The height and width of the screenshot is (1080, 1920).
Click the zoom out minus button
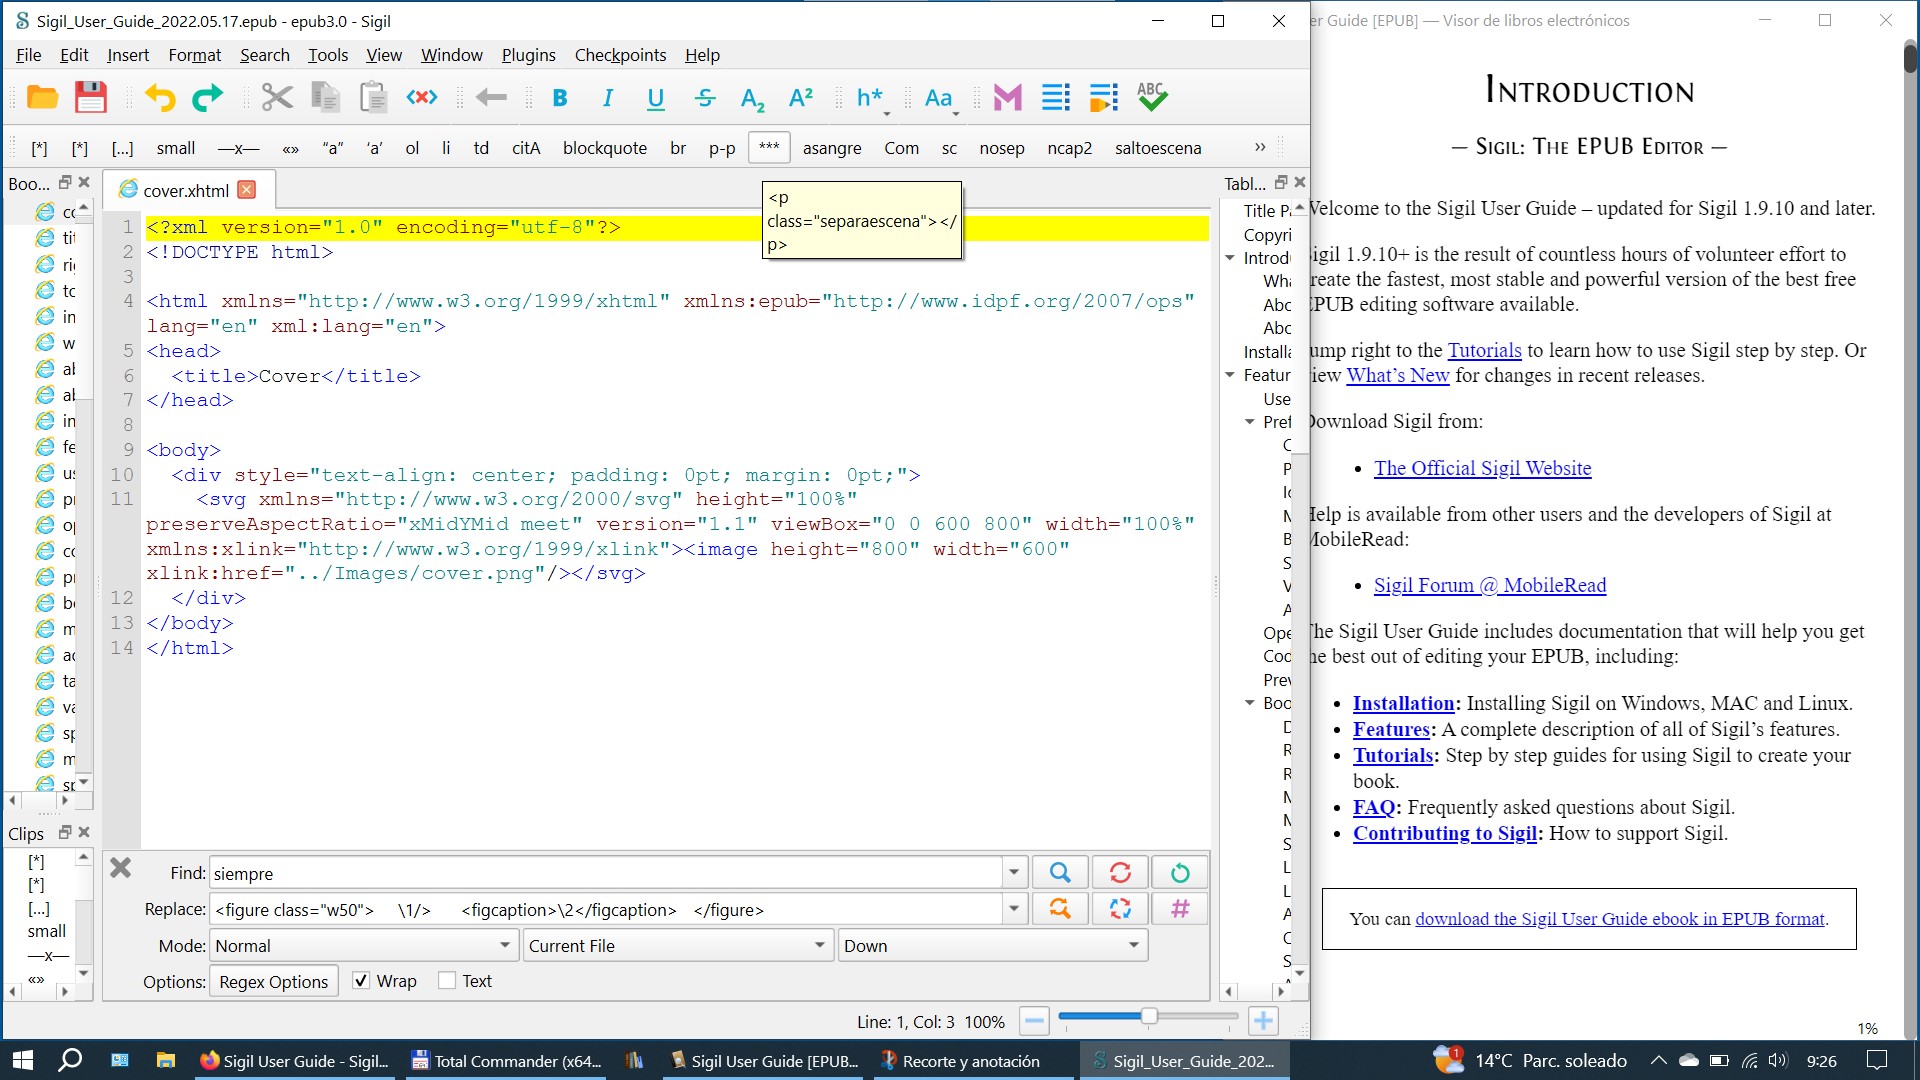tap(1034, 1021)
